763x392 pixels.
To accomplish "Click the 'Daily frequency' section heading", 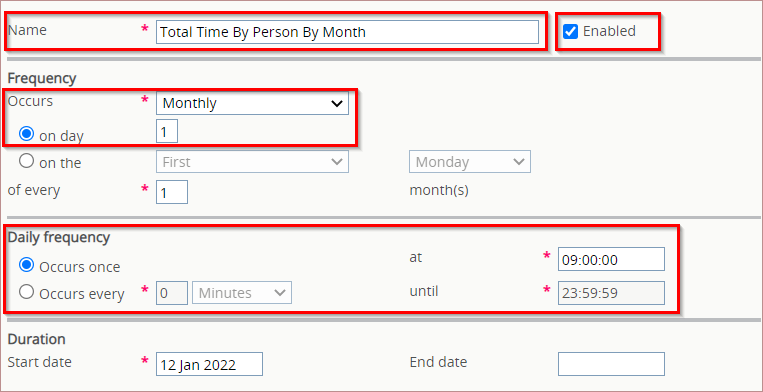I will tap(59, 237).
